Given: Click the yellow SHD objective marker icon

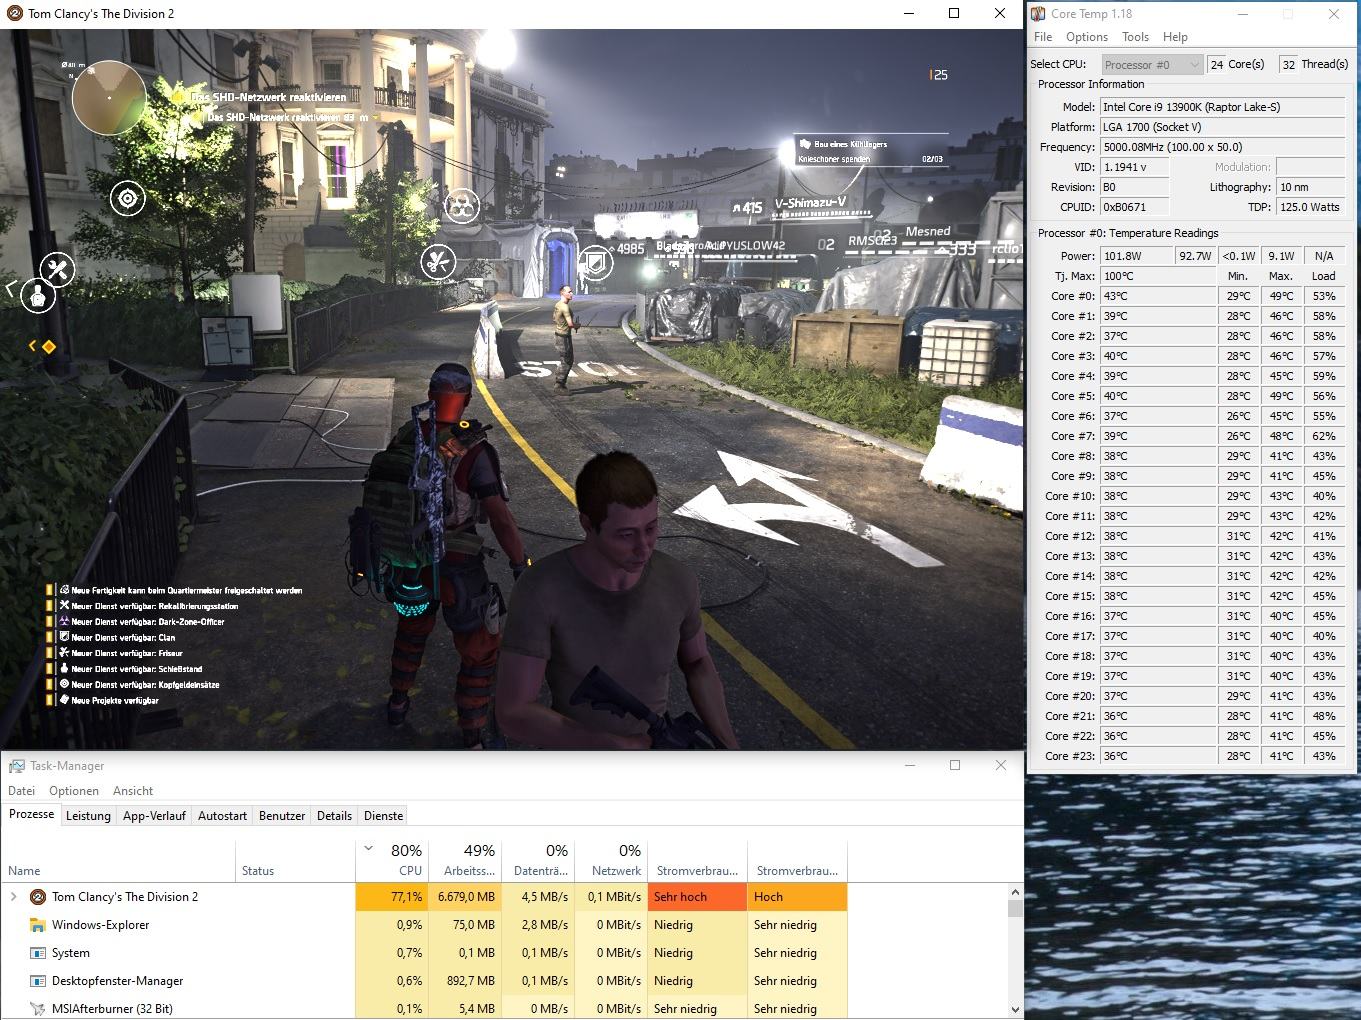Looking at the screenshot, I should click(x=180, y=97).
